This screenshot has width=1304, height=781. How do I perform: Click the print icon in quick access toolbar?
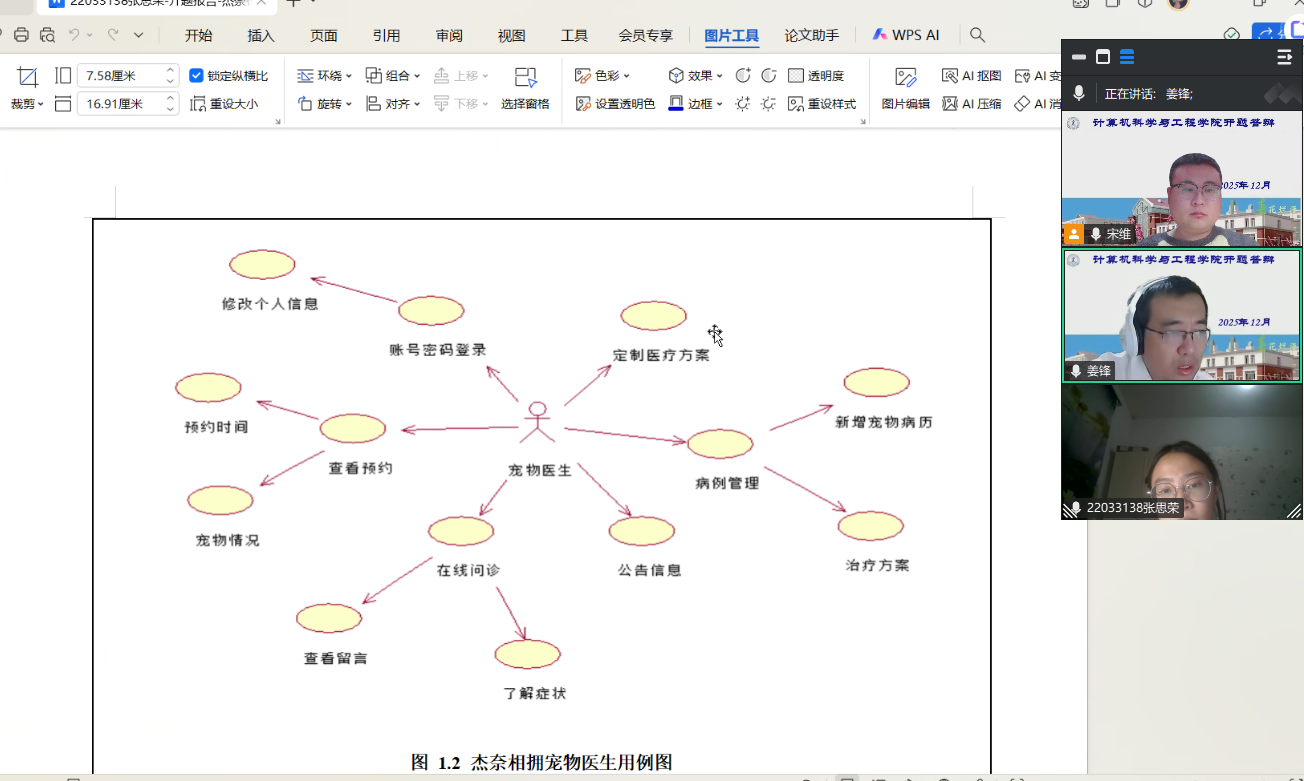pos(21,35)
